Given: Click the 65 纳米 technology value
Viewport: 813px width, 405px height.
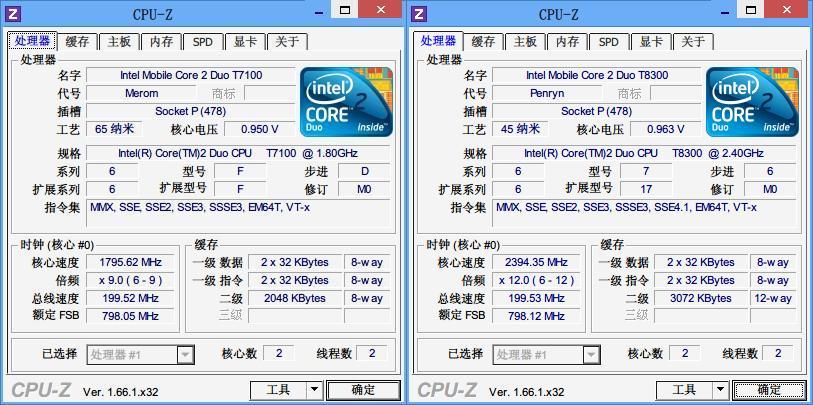Looking at the screenshot, I should (114, 129).
